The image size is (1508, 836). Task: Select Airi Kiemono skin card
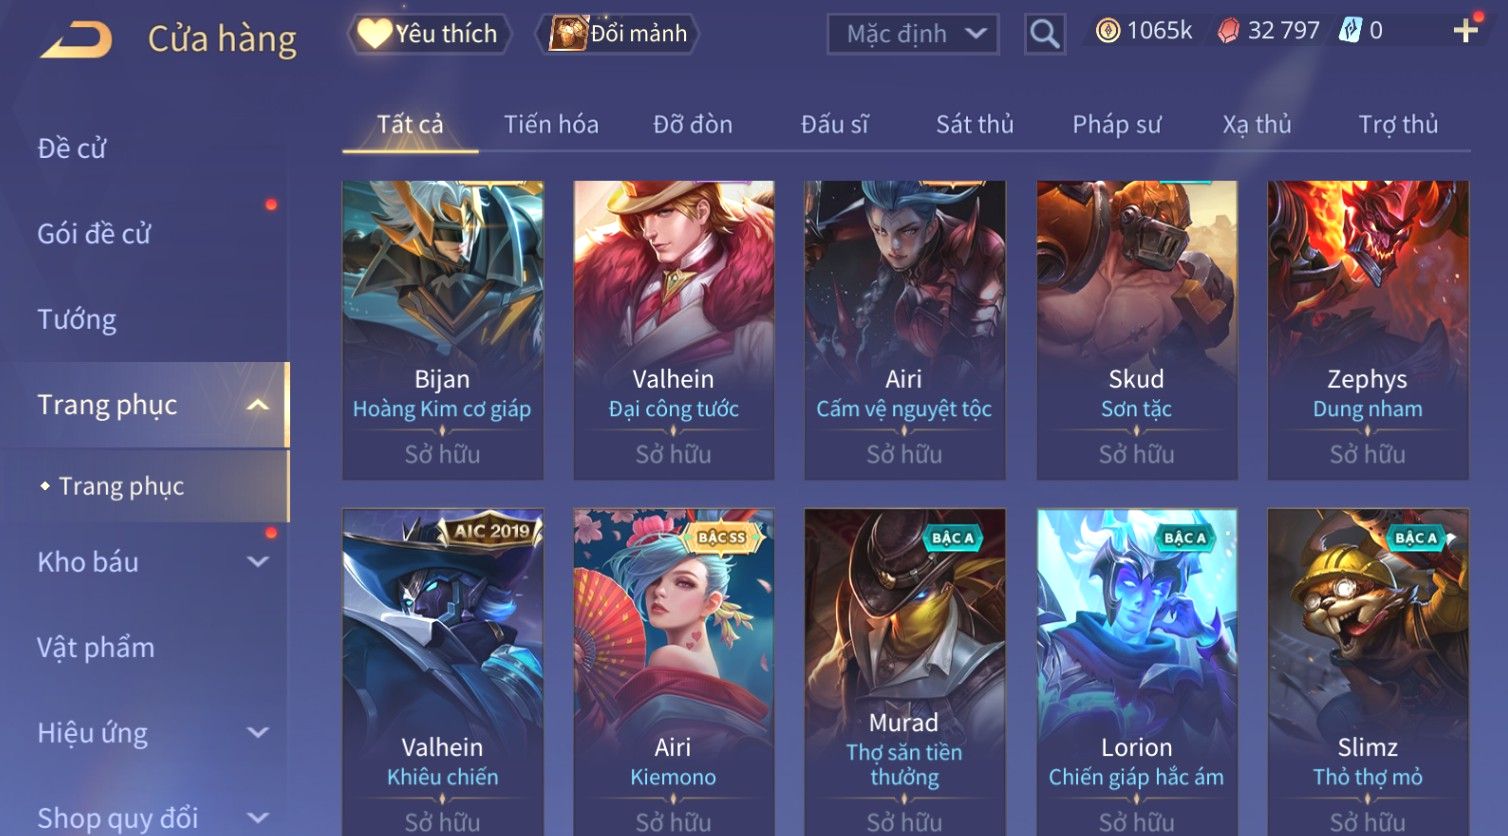tap(673, 672)
